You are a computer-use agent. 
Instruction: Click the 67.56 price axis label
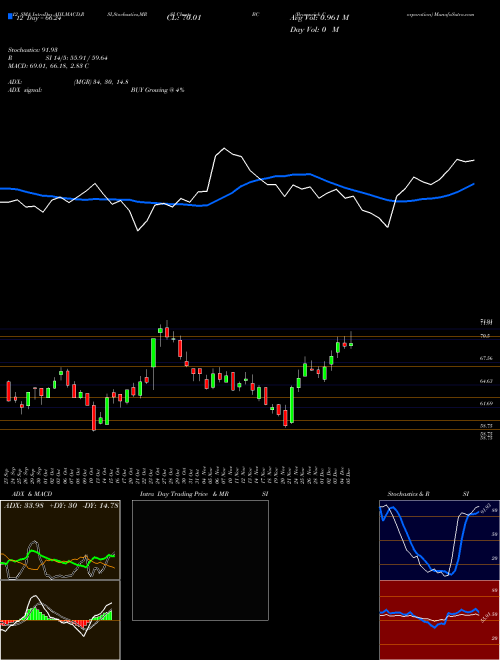(486, 358)
